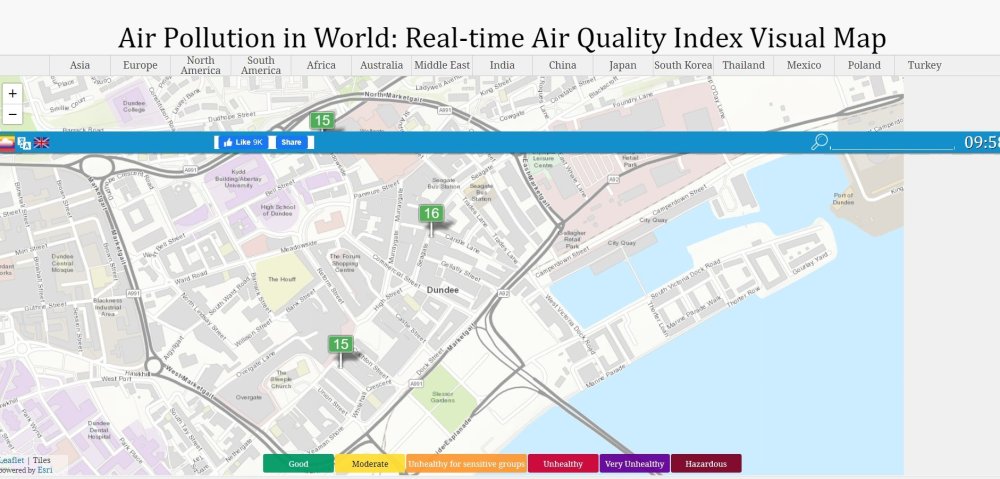This screenshot has width=1000, height=479.
Task: Click the Gallagher Retail Park label
Action: coord(572,239)
